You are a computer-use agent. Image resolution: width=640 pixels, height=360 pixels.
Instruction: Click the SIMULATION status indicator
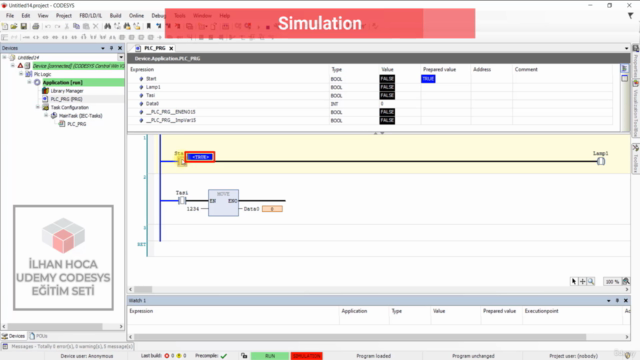click(307, 356)
